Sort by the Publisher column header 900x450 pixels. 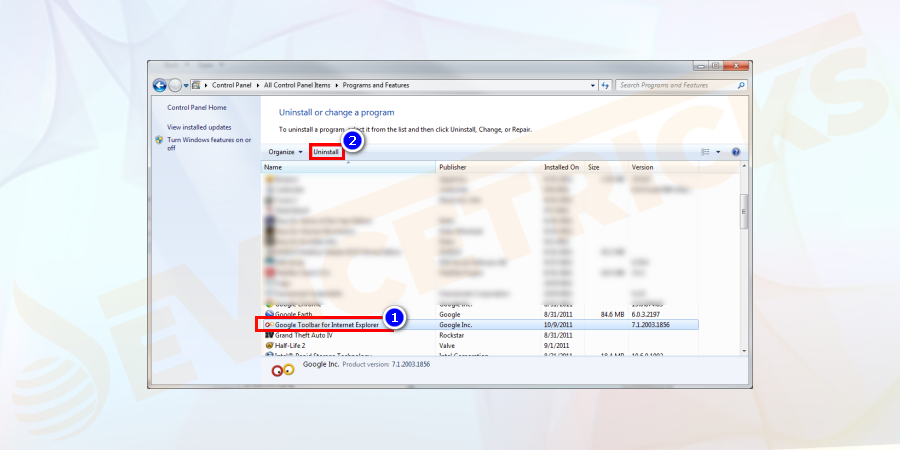pyautogui.click(x=488, y=167)
